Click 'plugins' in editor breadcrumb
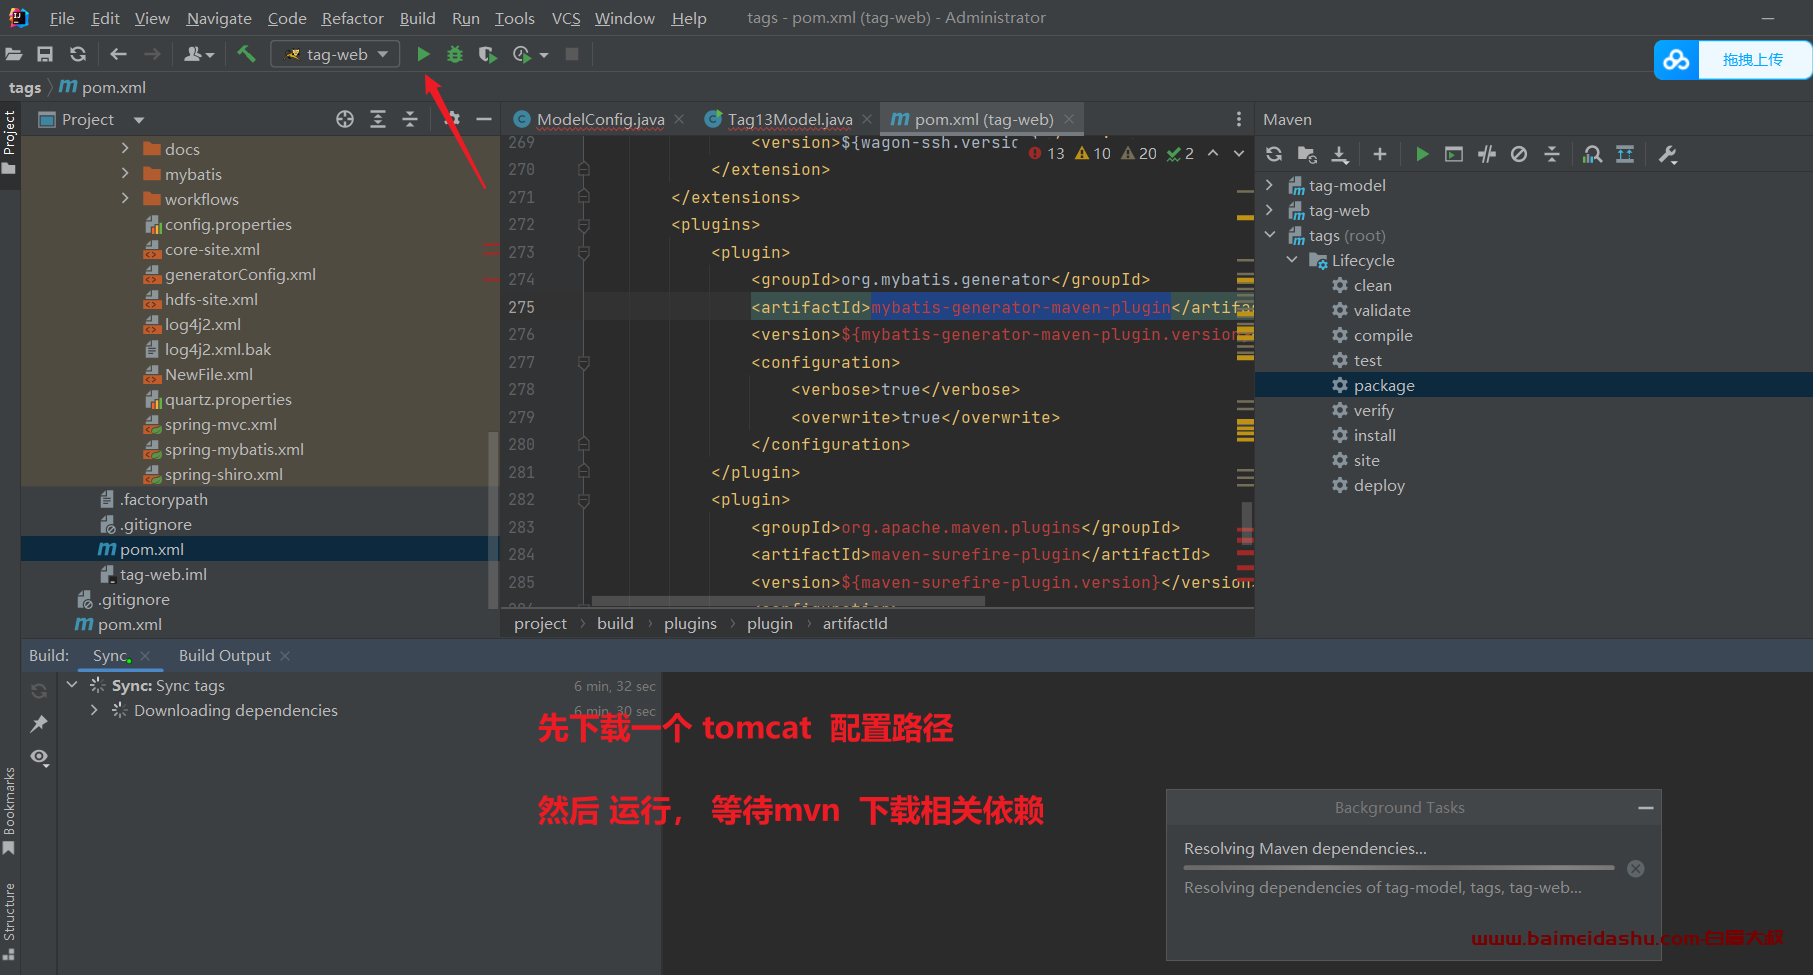This screenshot has height=975, width=1813. coord(690,624)
